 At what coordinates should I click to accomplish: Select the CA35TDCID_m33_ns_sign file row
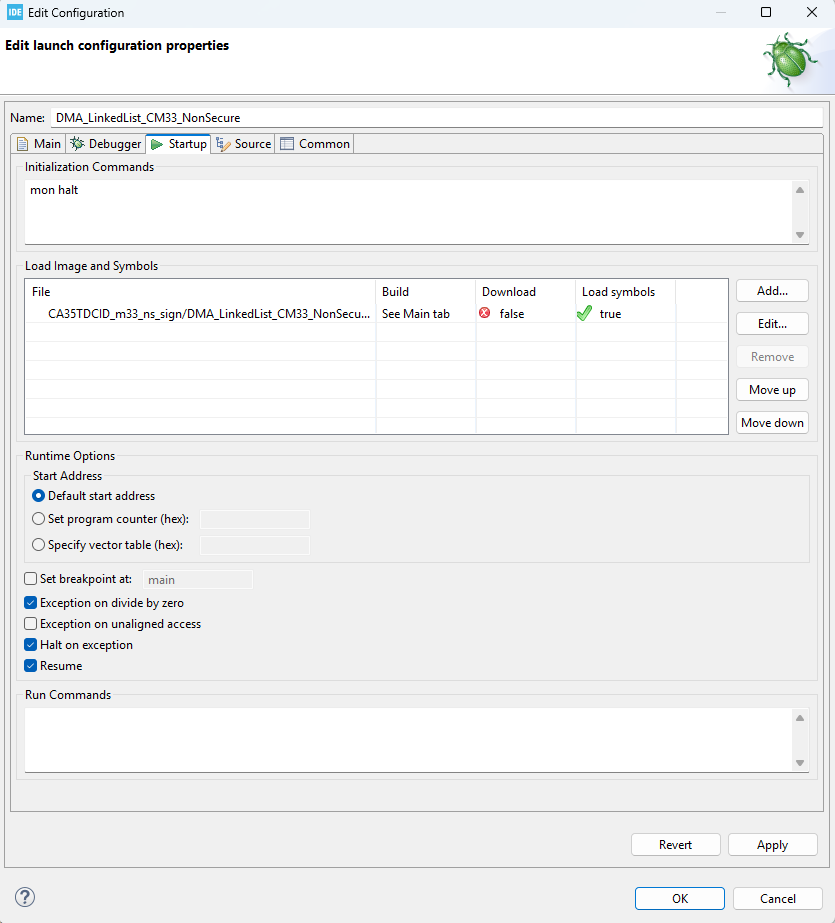(x=377, y=314)
